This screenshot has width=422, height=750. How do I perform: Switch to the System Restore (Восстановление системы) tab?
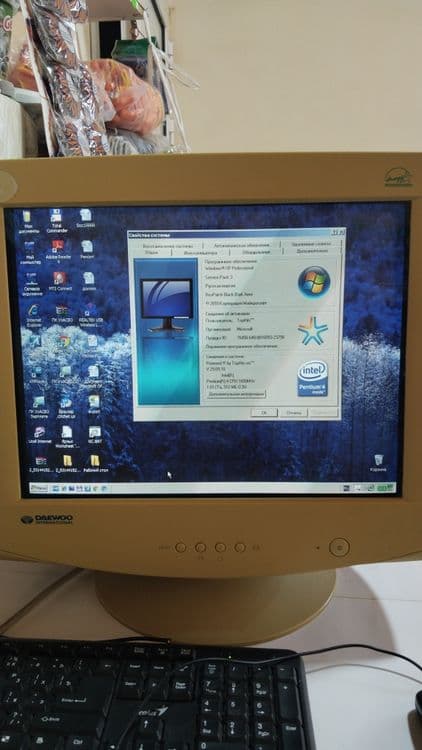[x=168, y=245]
